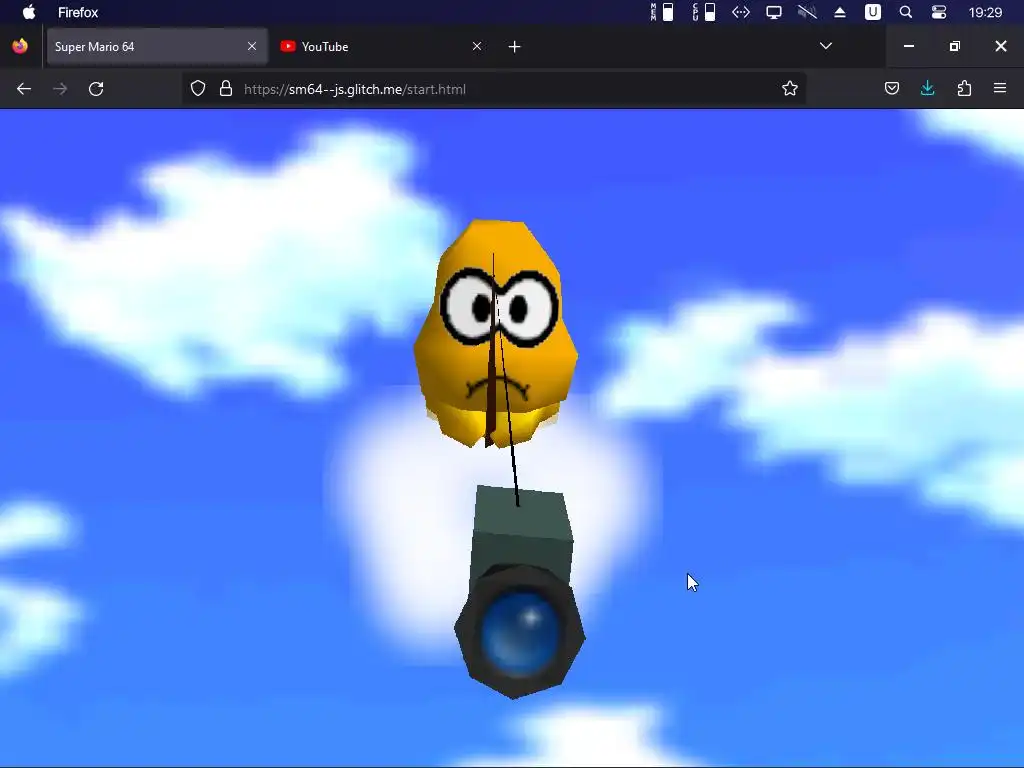Open the network arrows menu bar icon
The width and height of the screenshot is (1024, 768).
pyautogui.click(x=741, y=12)
